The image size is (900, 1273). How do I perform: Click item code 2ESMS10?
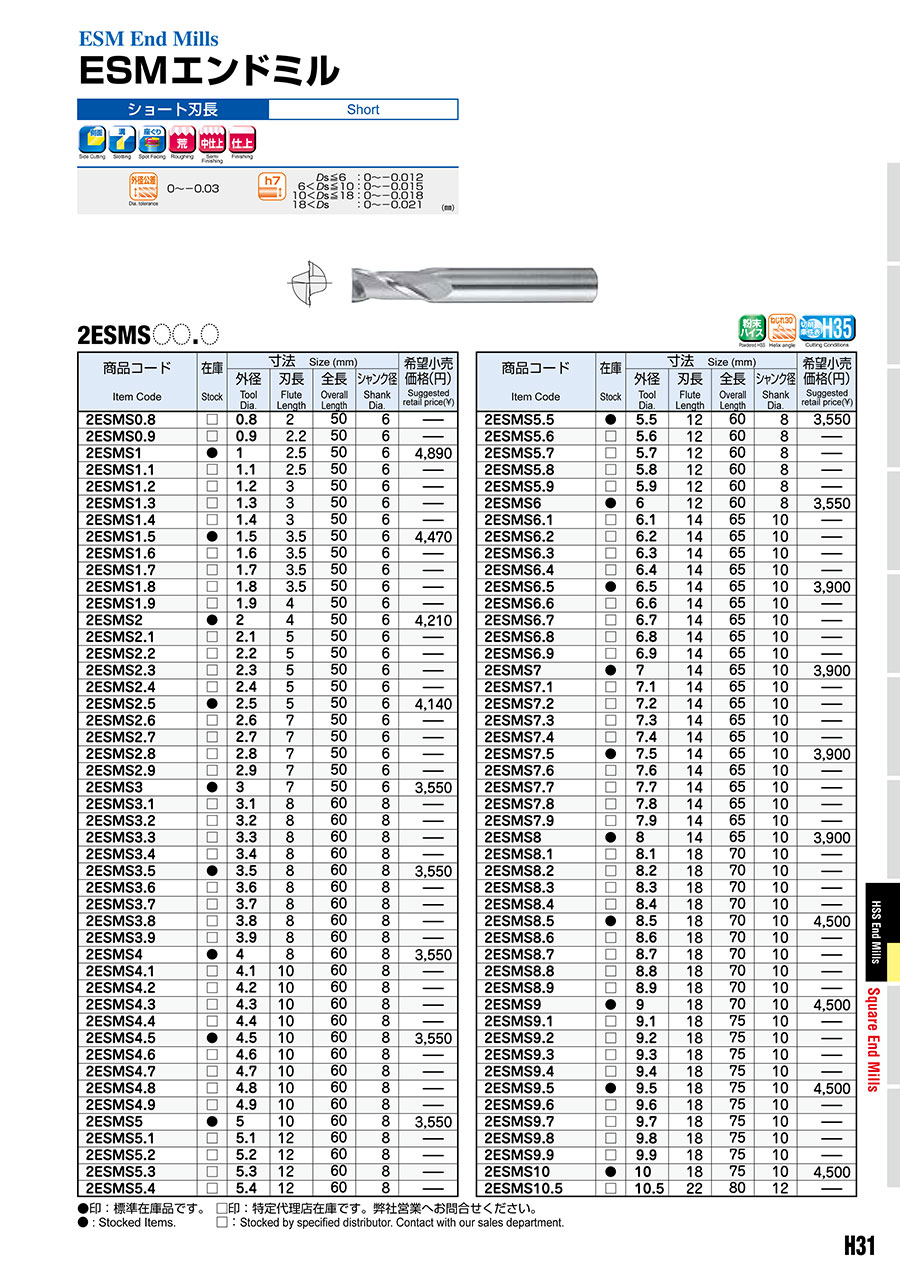517,1171
